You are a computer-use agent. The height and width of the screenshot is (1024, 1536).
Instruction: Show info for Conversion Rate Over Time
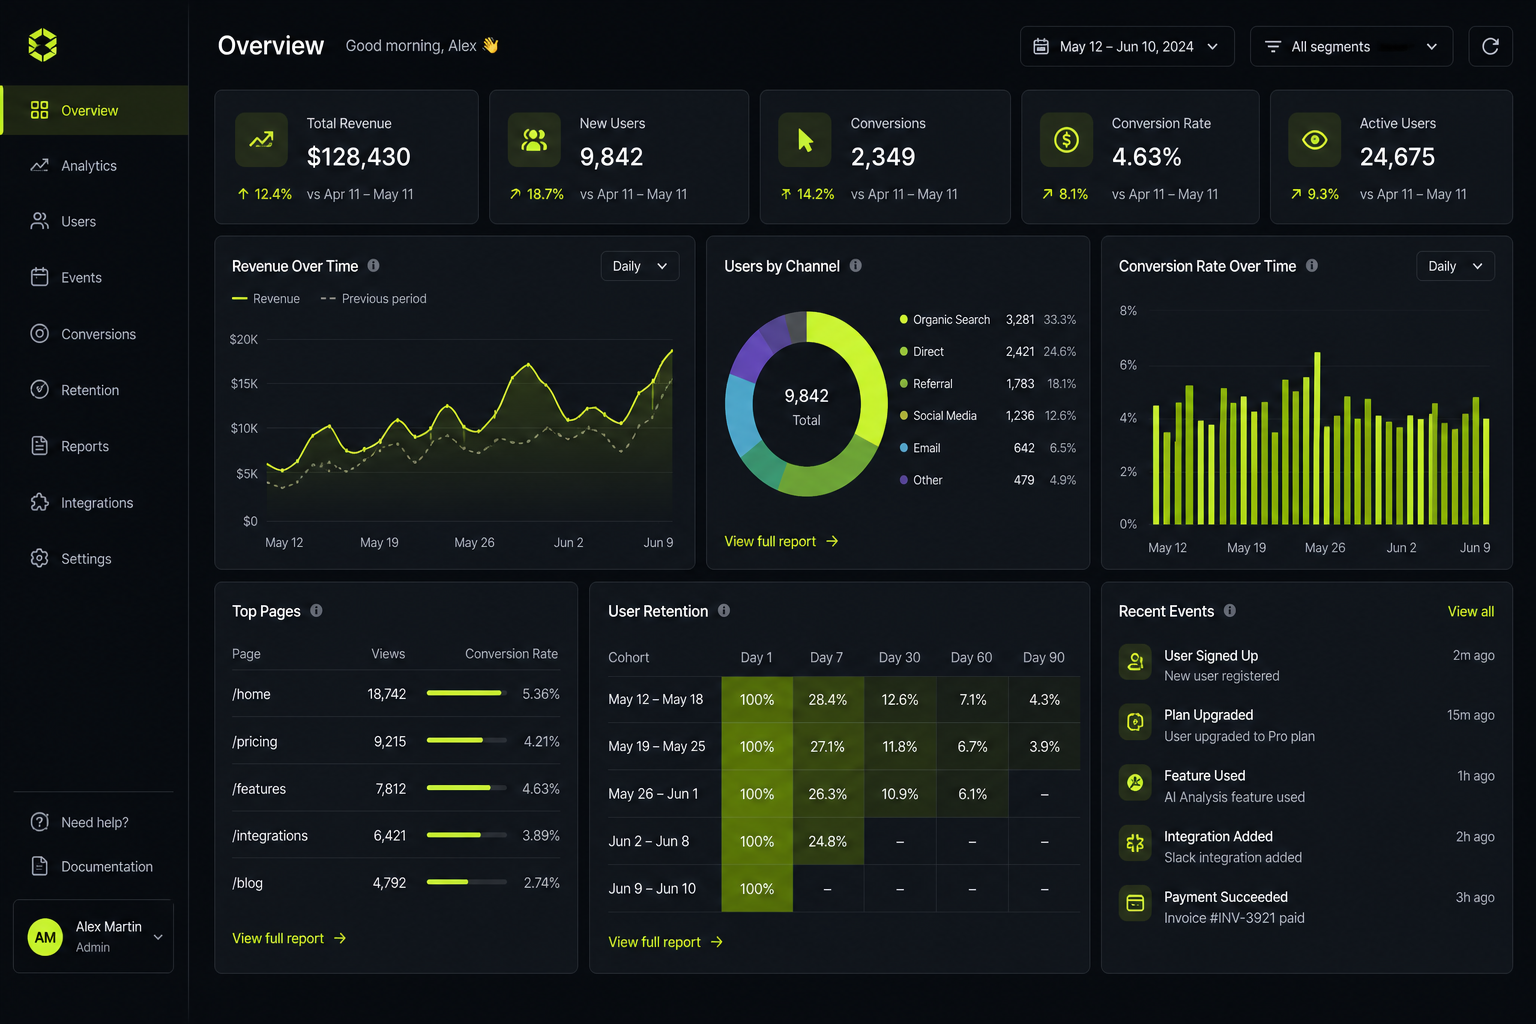click(1311, 266)
